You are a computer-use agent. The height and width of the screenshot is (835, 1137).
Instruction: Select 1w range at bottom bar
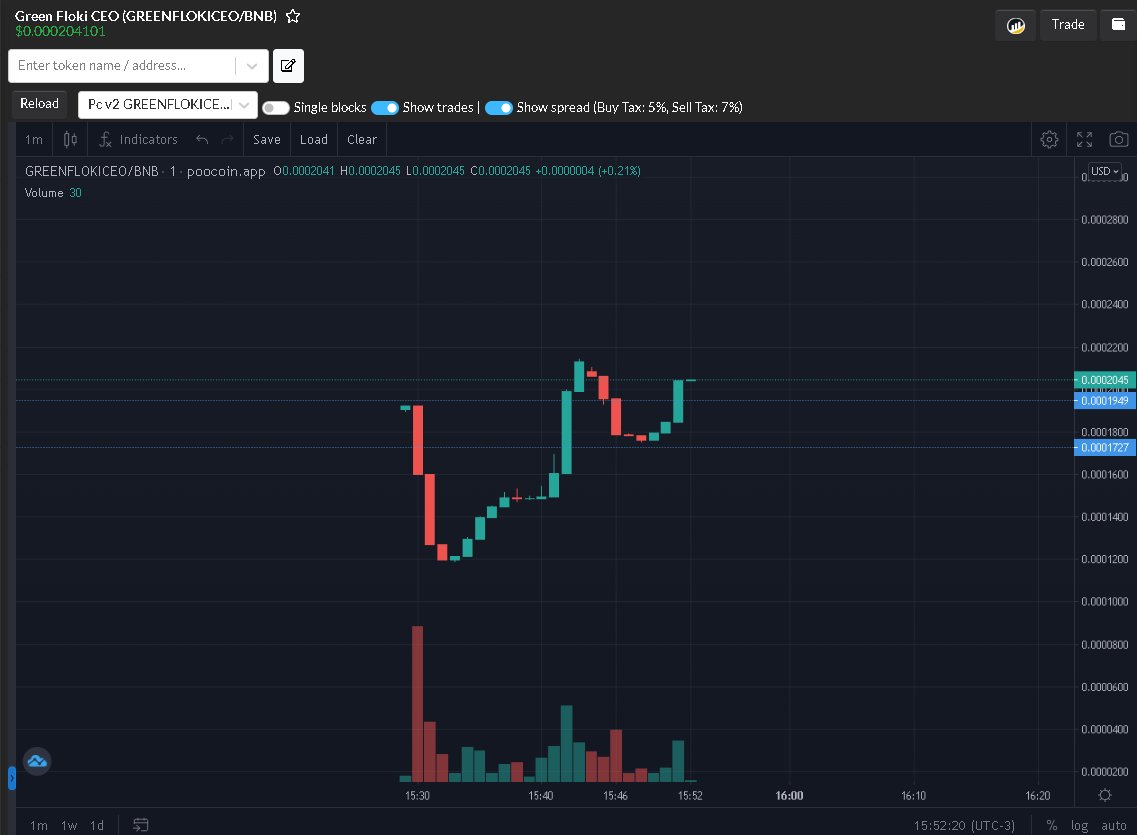click(x=69, y=826)
